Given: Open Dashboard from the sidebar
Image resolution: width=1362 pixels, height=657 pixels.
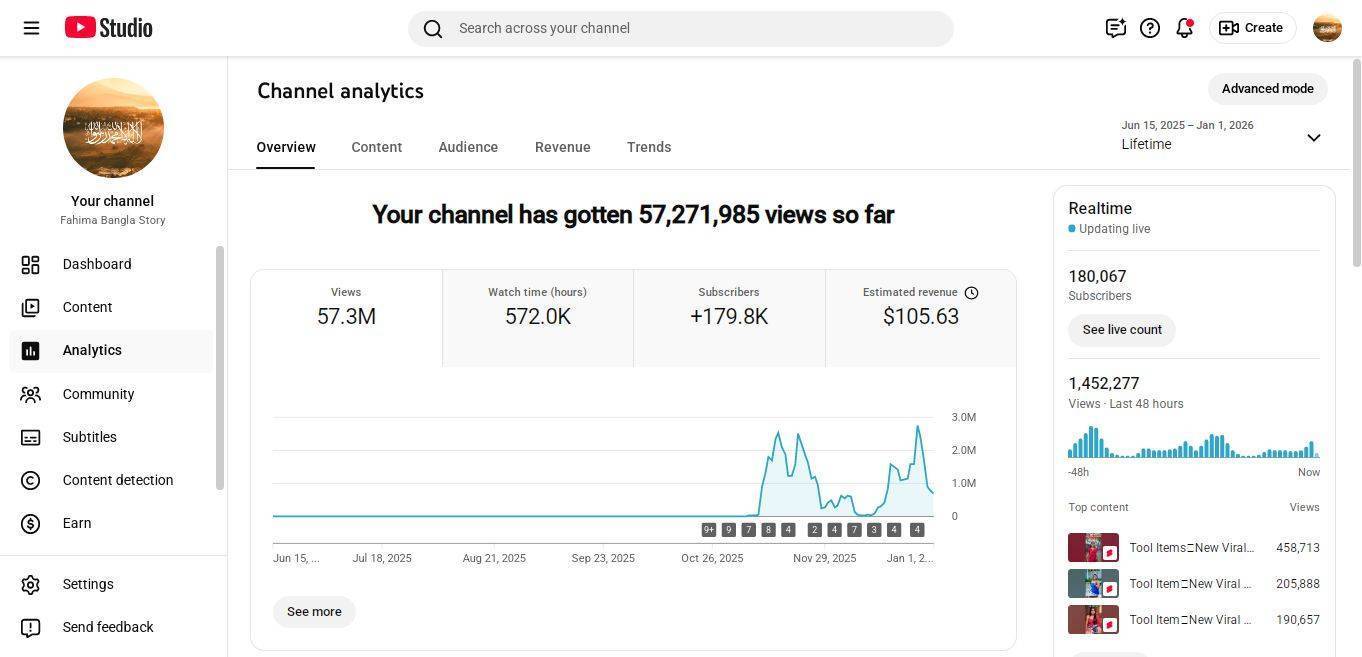Looking at the screenshot, I should 97,264.
